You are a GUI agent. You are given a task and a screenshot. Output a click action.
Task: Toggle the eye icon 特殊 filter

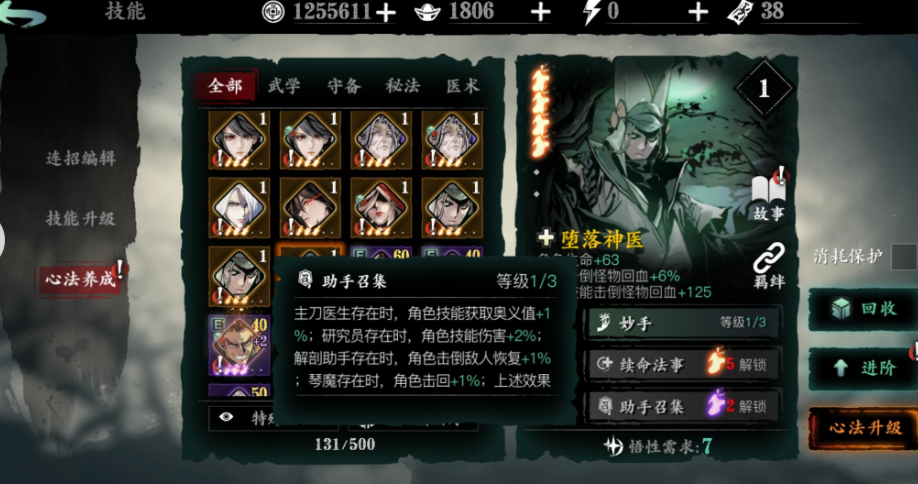(226, 417)
